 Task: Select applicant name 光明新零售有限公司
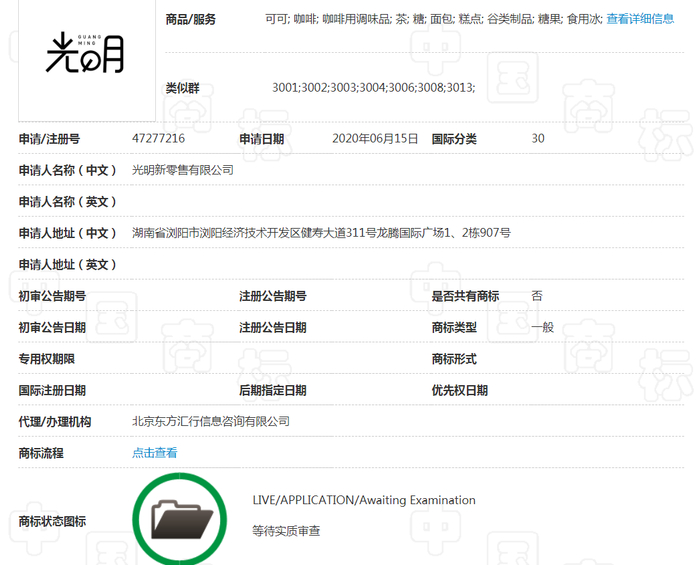(x=183, y=170)
